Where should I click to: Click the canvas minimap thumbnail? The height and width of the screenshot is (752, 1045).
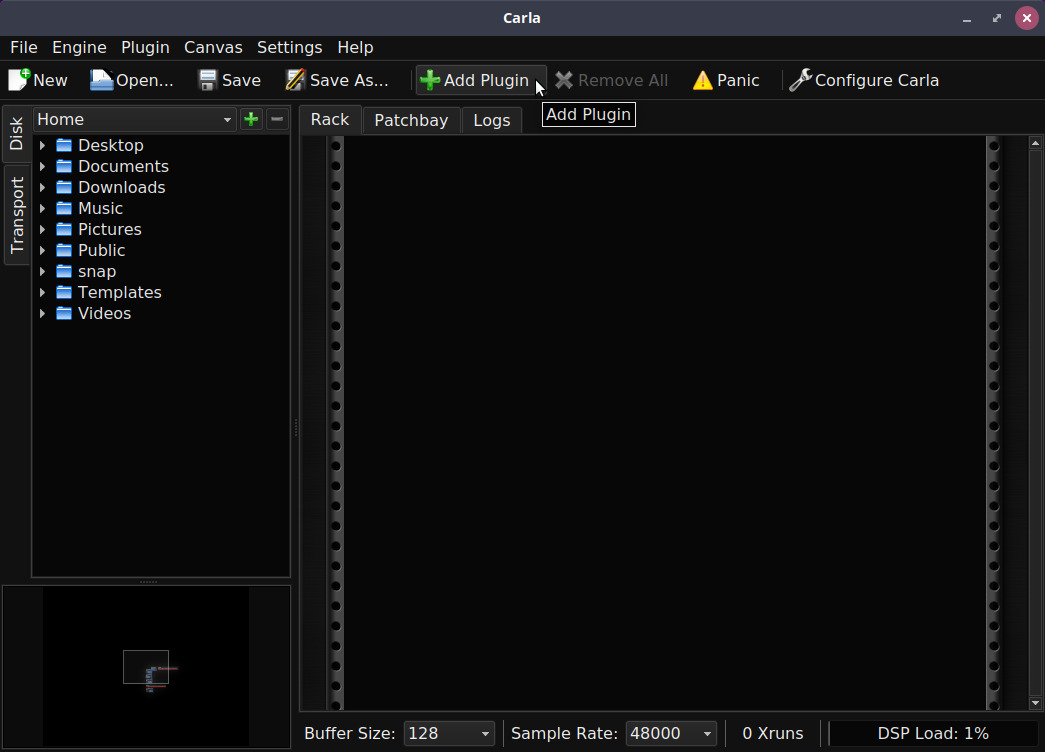tap(146, 667)
